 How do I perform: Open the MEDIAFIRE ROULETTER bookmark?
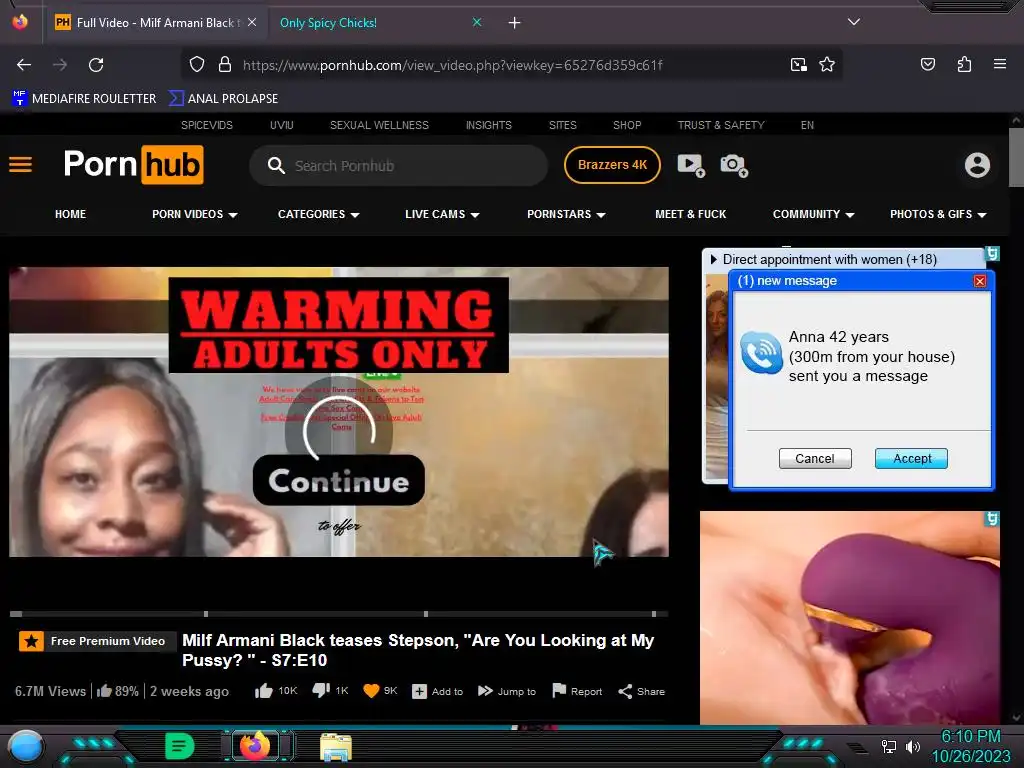[x=84, y=99]
